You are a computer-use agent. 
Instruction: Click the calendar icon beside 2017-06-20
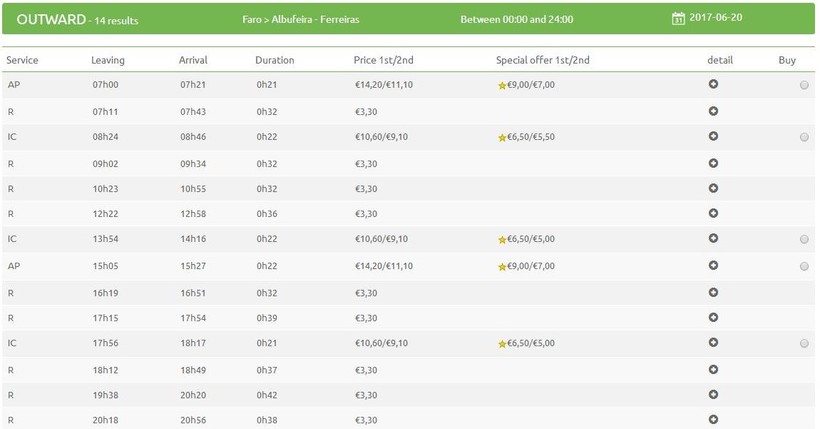[678, 18]
